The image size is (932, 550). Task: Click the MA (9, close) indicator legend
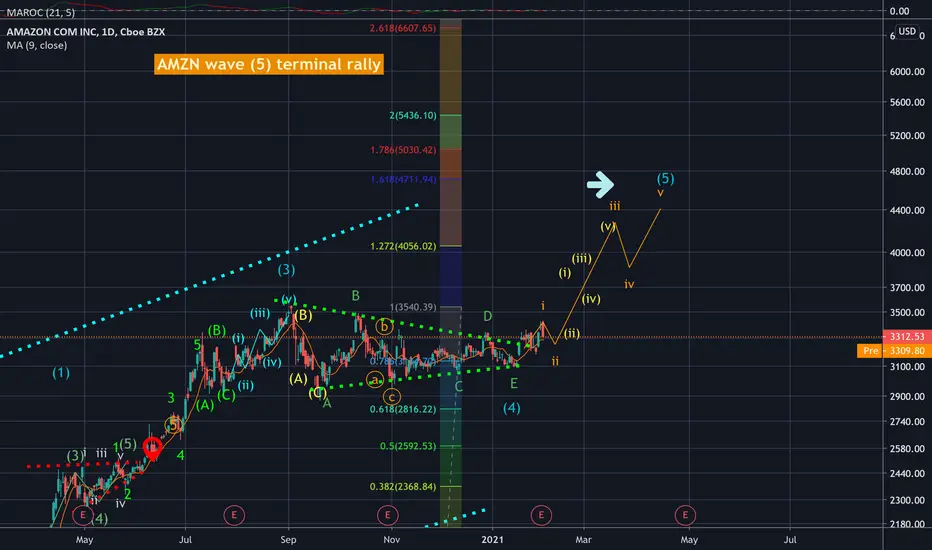37,45
